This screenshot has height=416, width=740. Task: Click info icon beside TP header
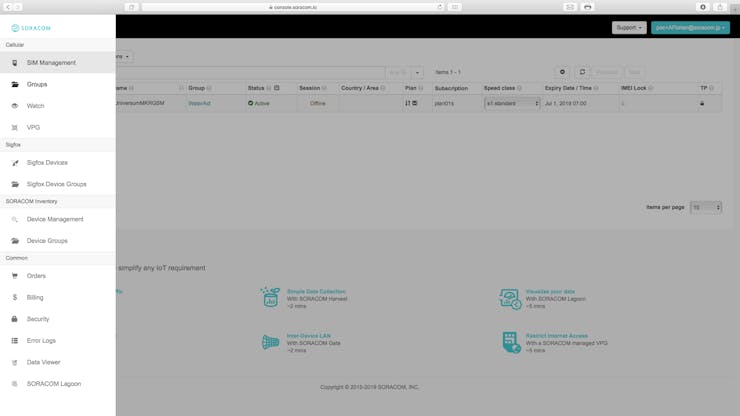[x=711, y=88]
